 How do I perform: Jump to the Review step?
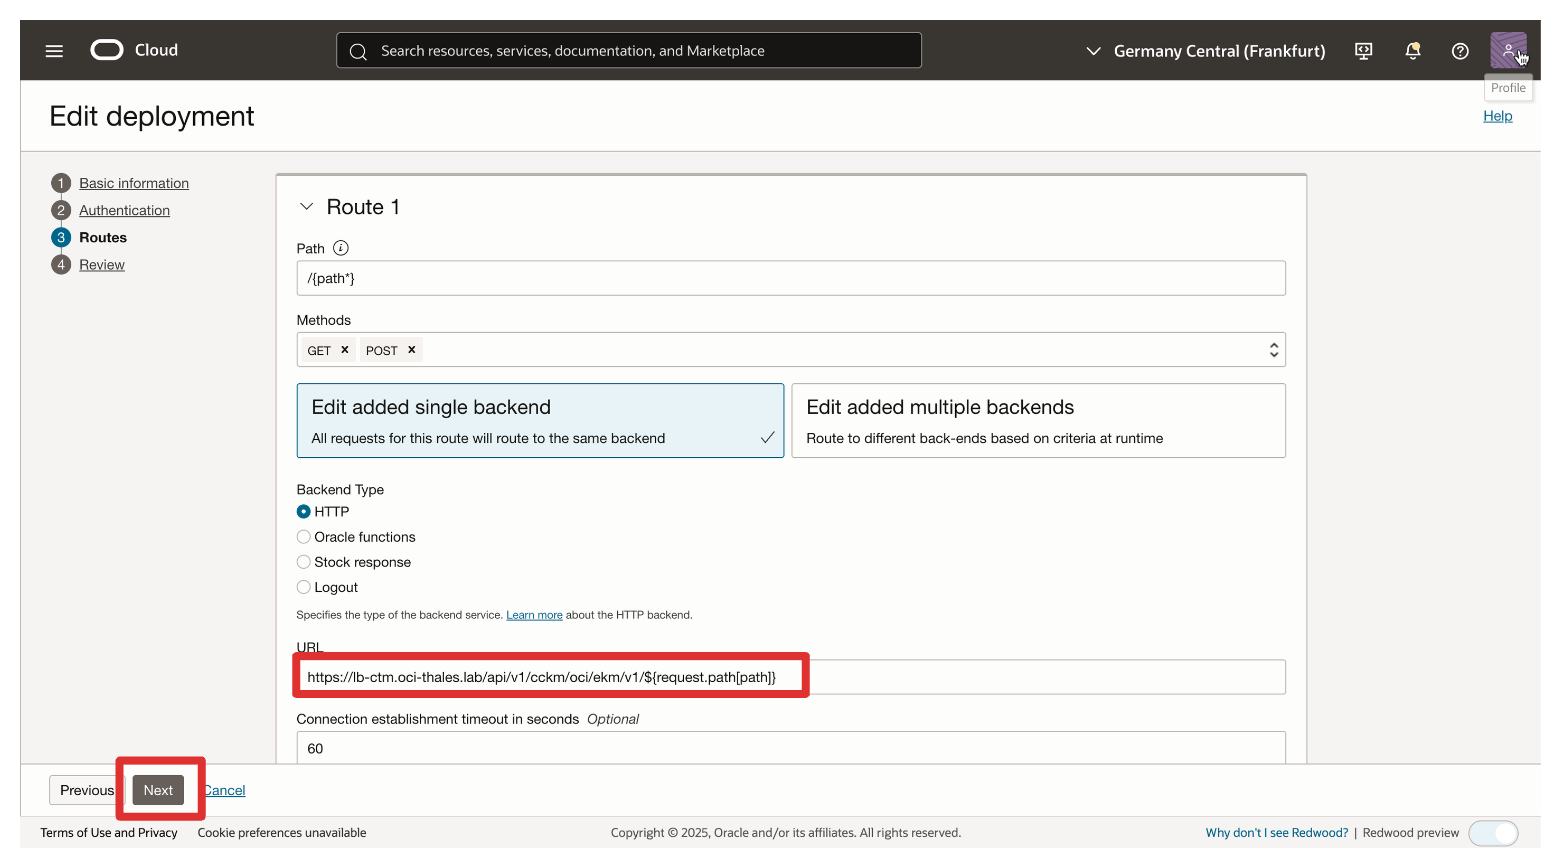(102, 265)
